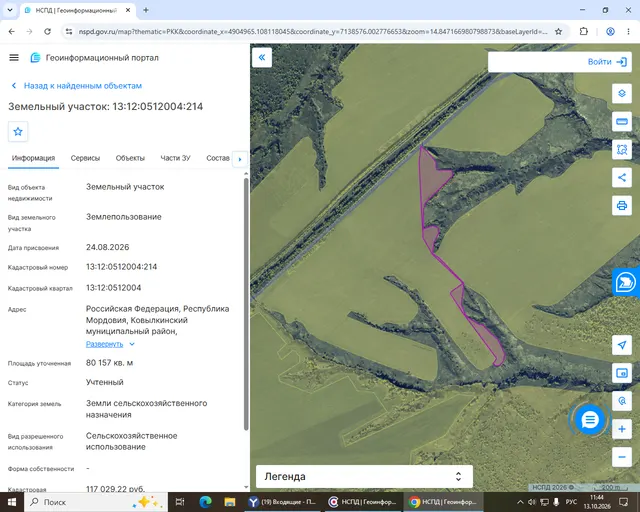Open the blue assistant side widget
Screen dimensions: 640x512
pos(626,282)
